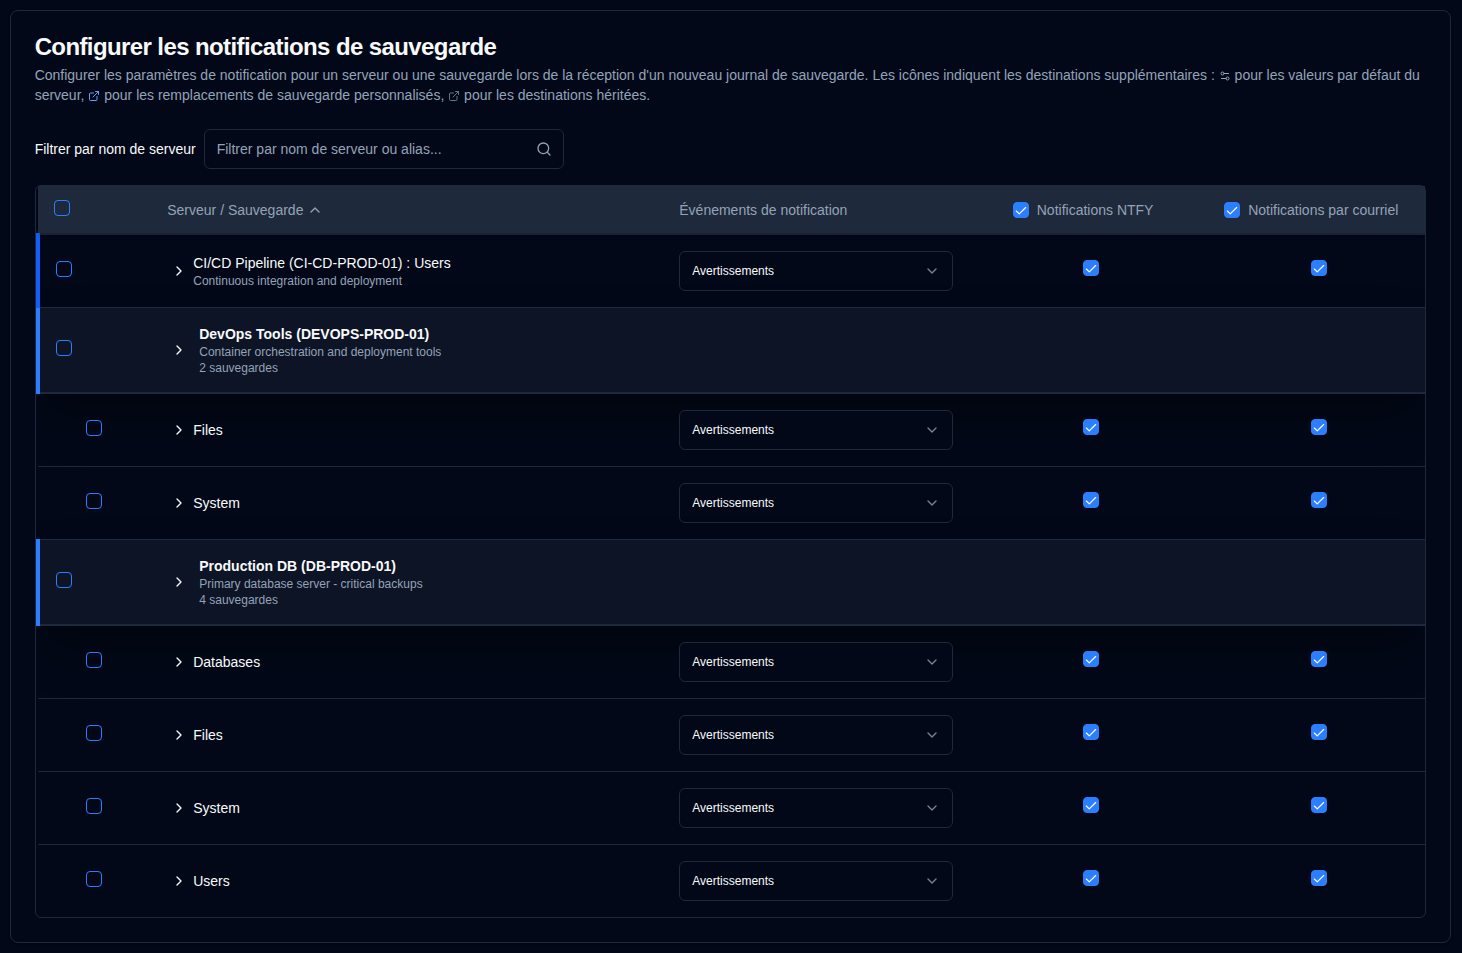Open the events dropdown for Production DB Users
Screen dimensions: 1462x953
tap(816, 881)
